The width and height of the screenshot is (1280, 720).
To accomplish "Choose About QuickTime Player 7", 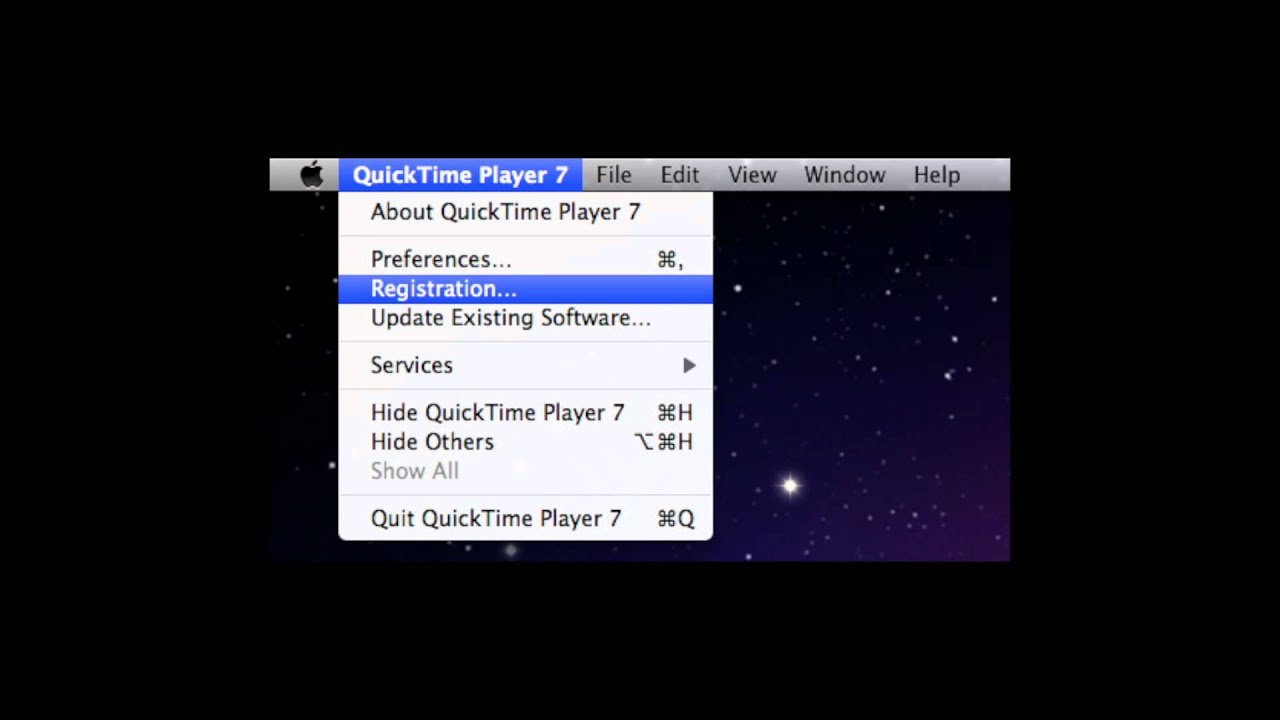I will point(526,212).
